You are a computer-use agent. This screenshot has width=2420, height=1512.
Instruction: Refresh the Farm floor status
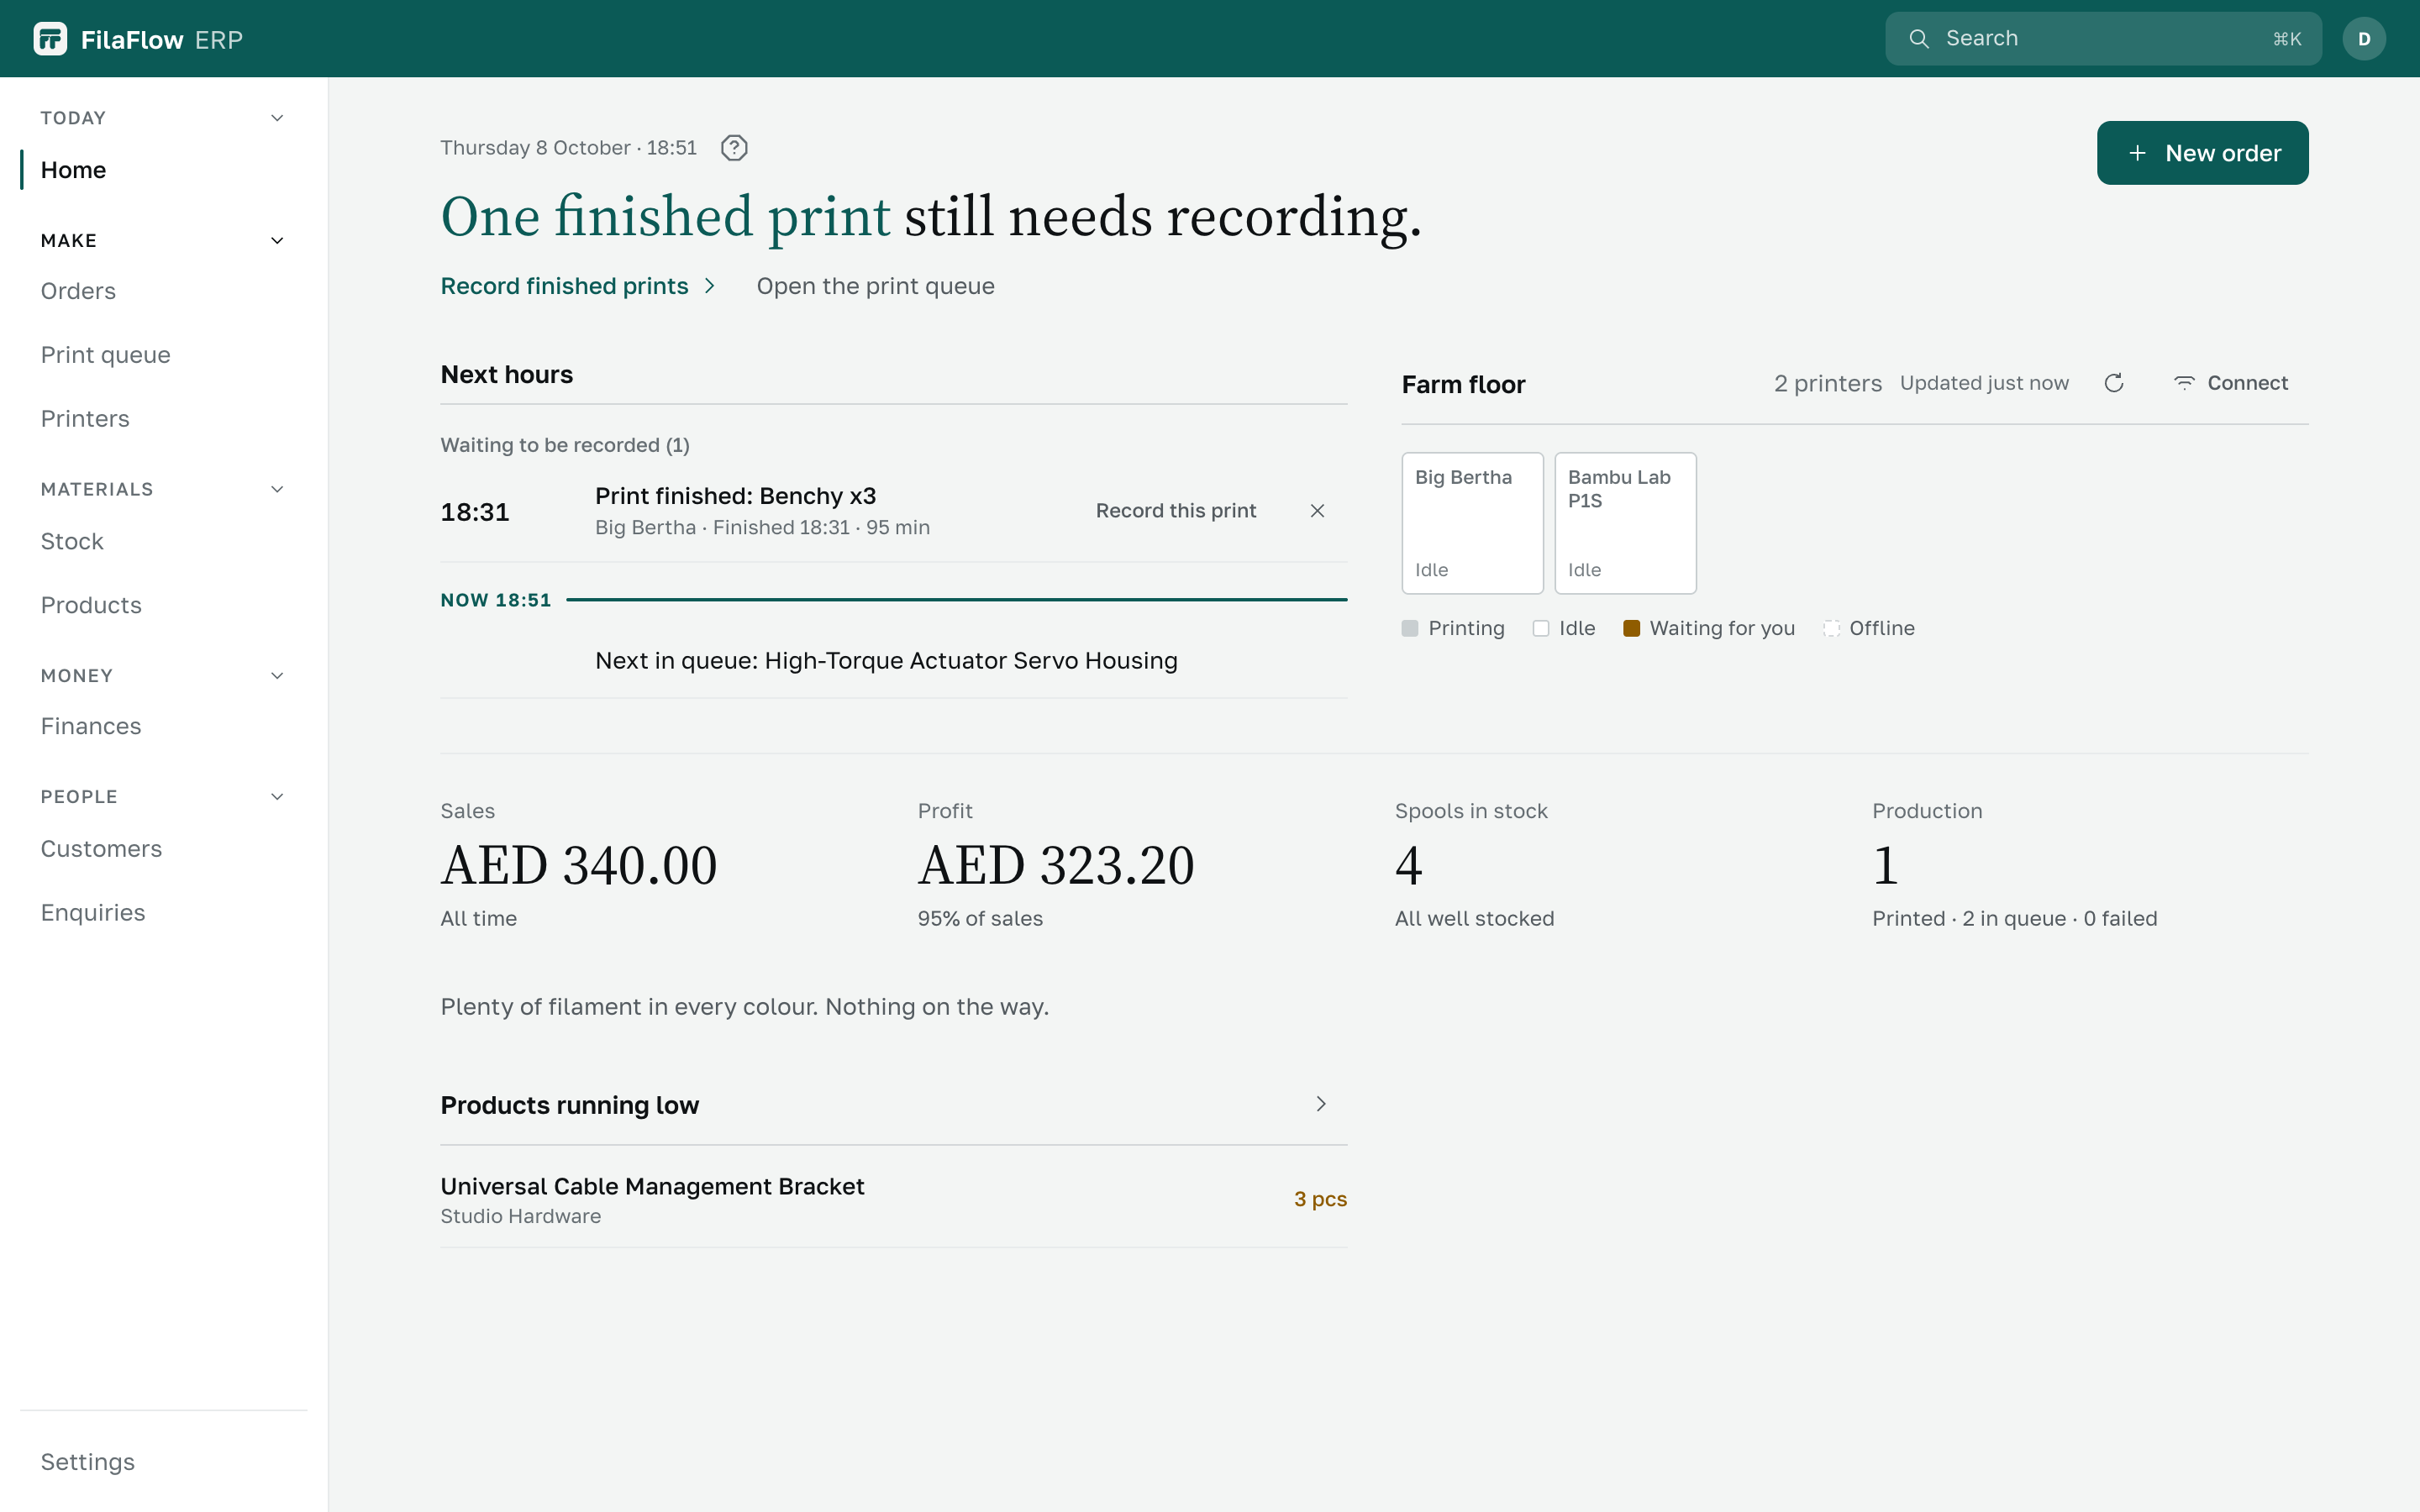coord(2113,383)
